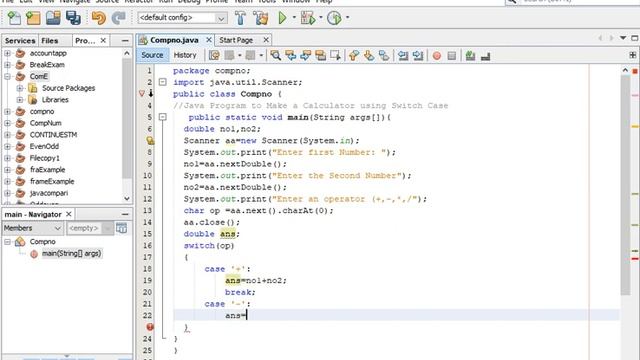
Task: Clean and build the project
Action: coord(260,18)
